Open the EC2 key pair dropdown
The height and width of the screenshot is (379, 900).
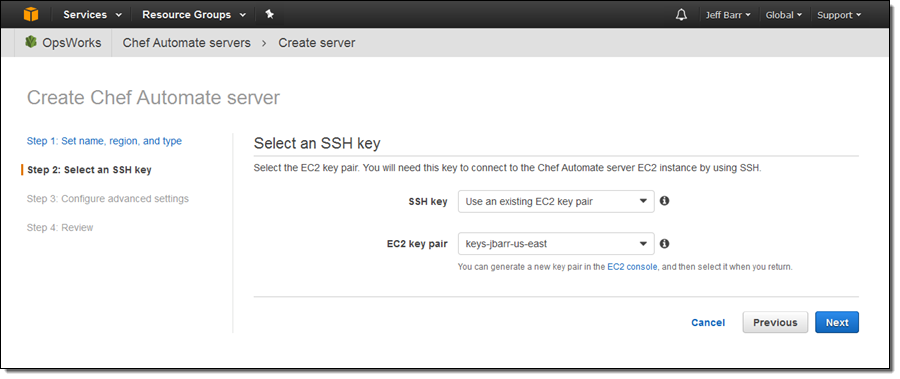[556, 244]
